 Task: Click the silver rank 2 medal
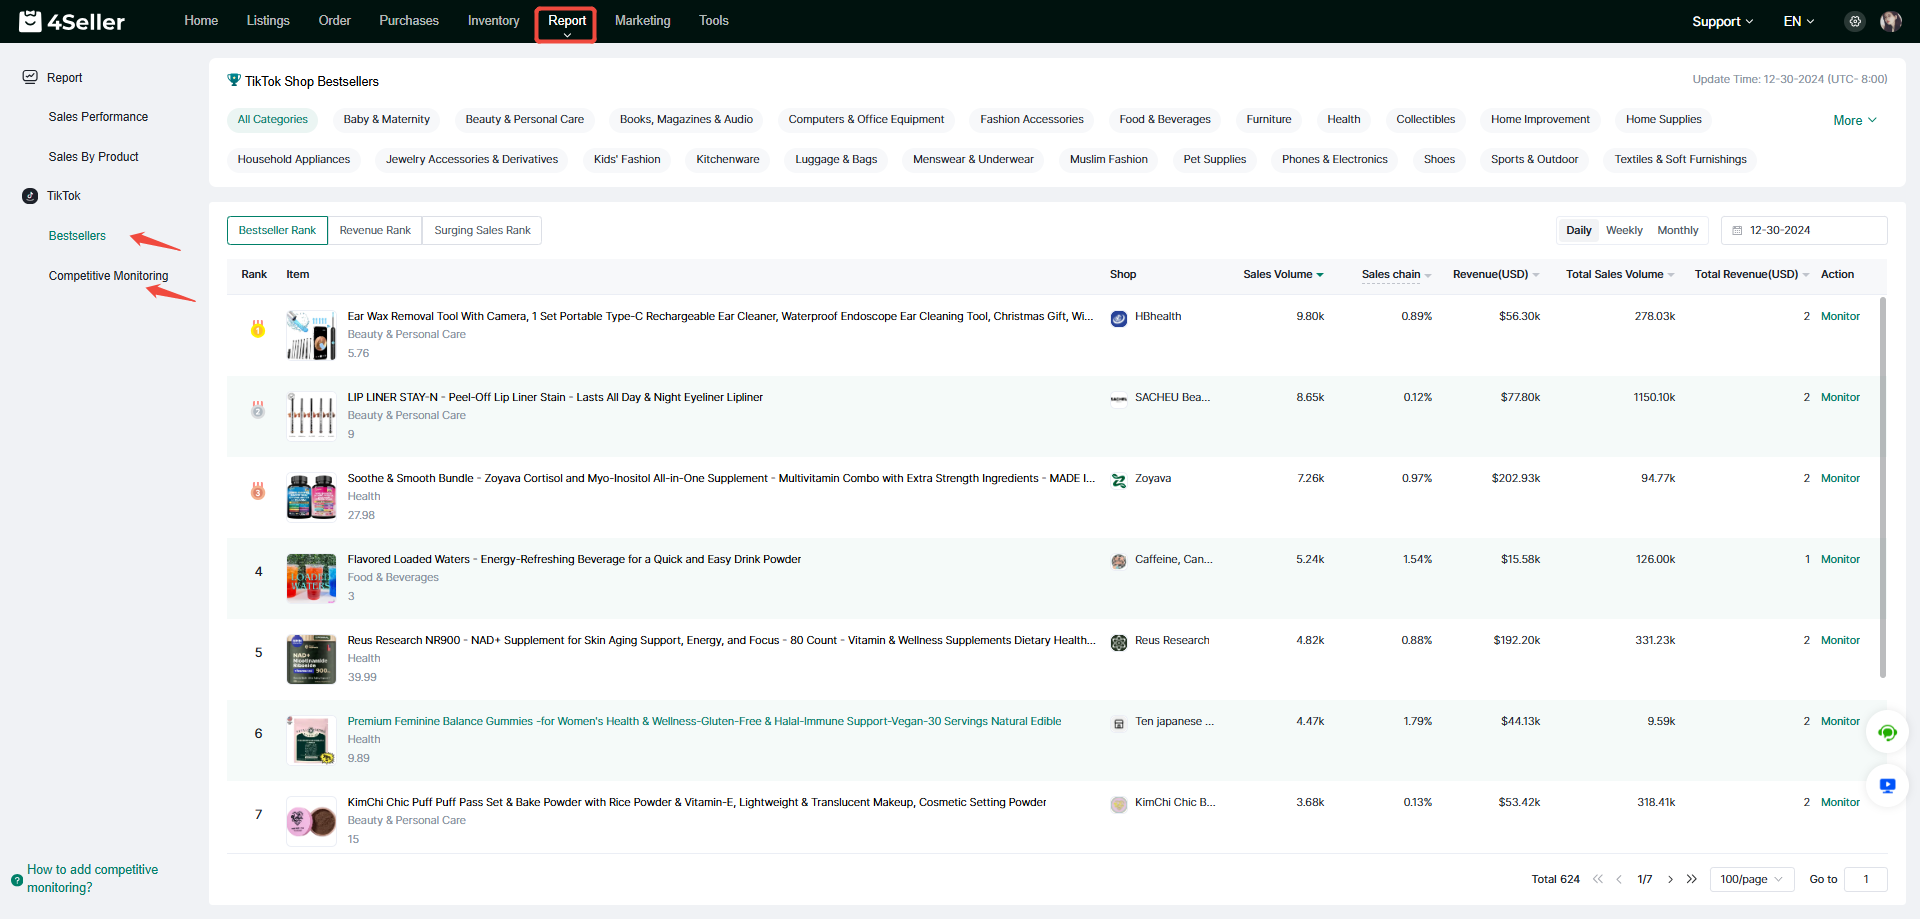coord(258,409)
